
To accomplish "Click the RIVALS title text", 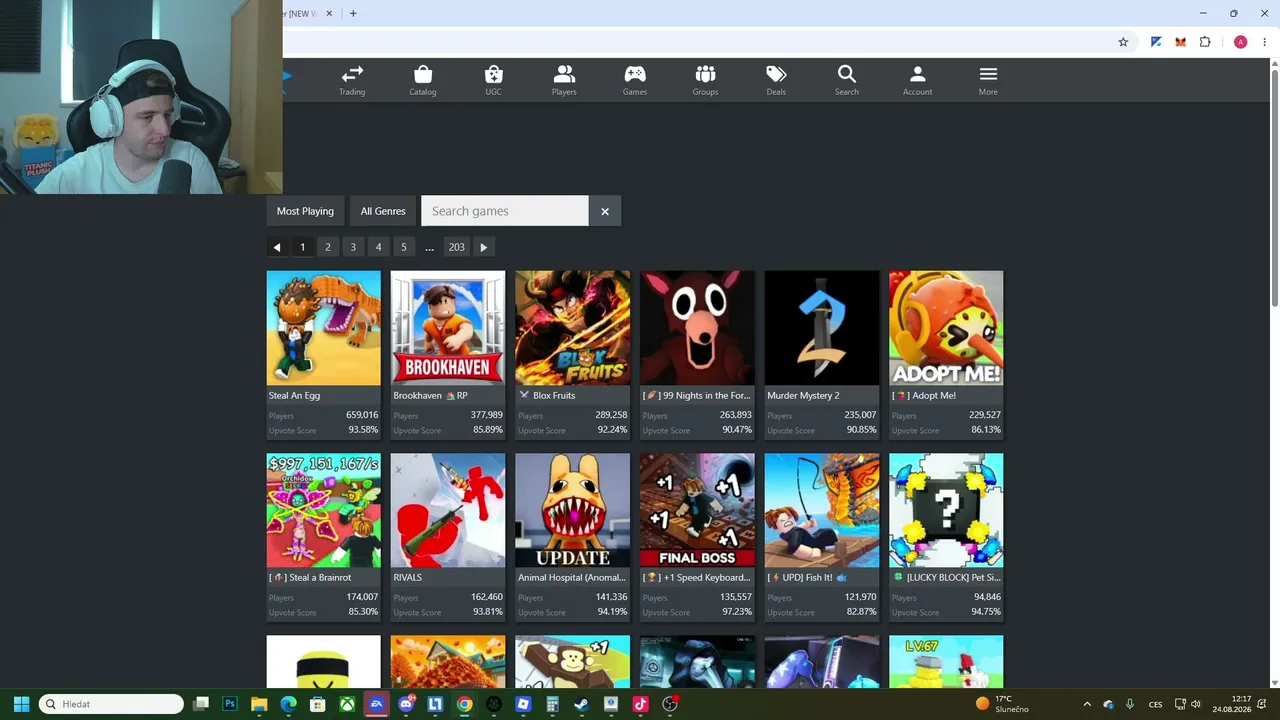I will click(407, 578).
